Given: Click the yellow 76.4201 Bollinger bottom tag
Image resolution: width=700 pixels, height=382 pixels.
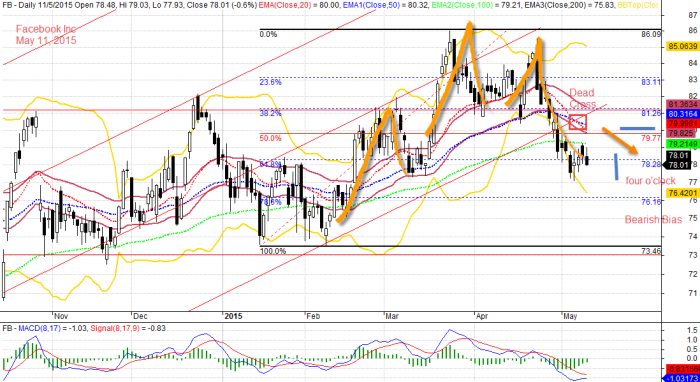Looking at the screenshot, I should coord(682,193).
